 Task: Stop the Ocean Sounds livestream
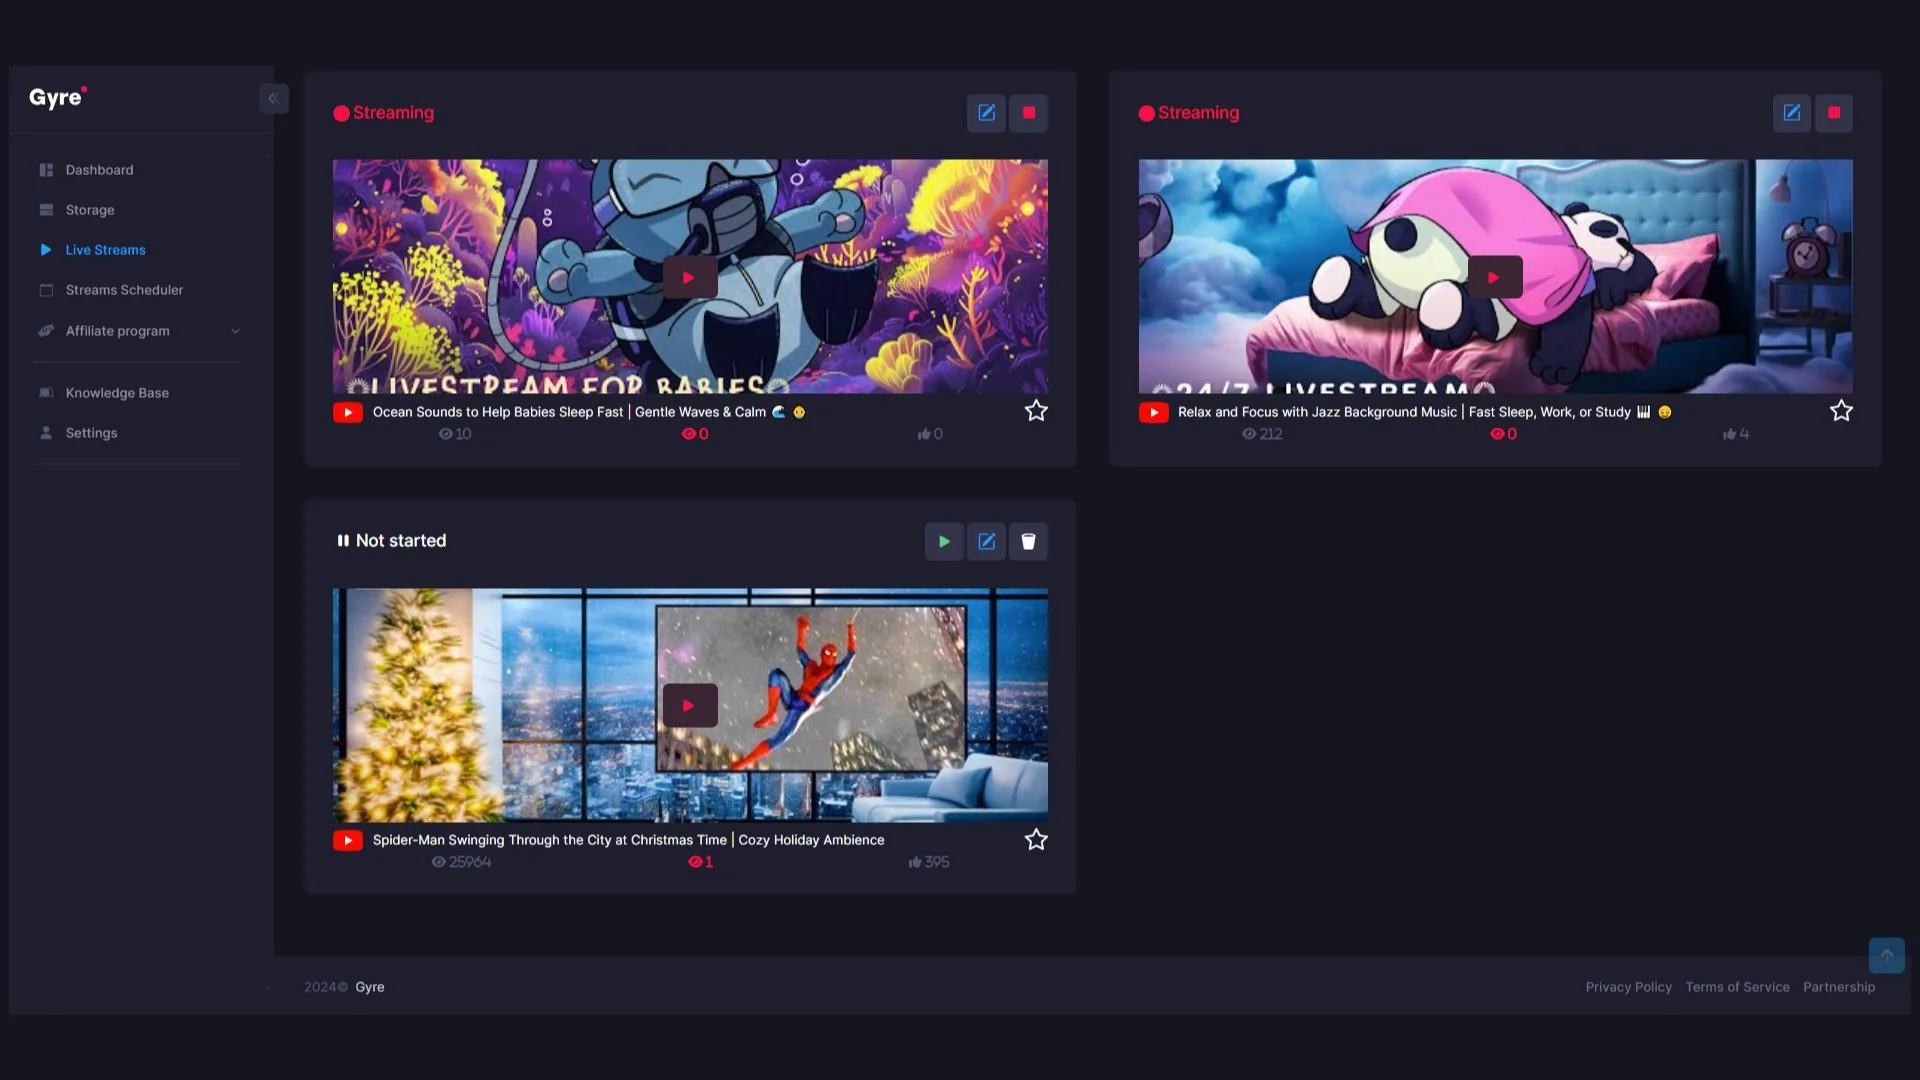click(1028, 113)
